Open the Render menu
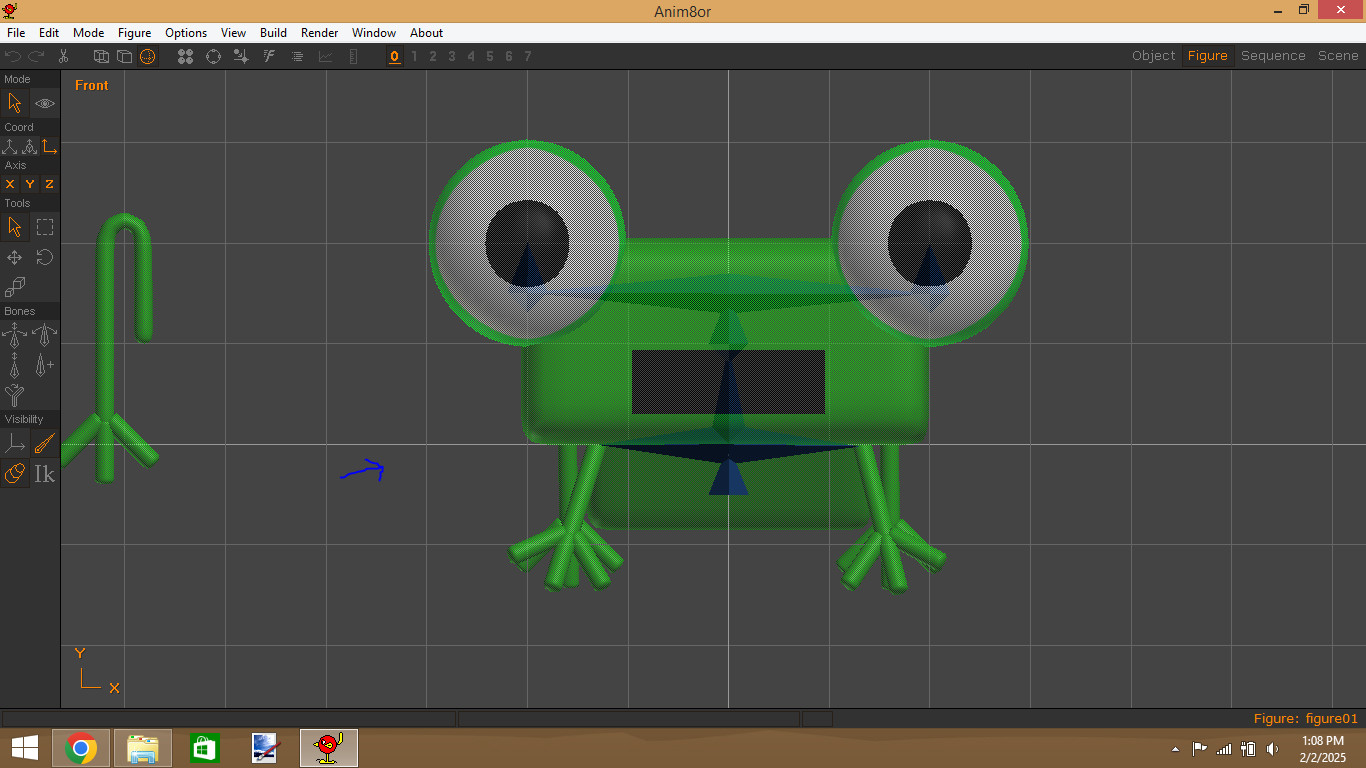1366x768 pixels. click(x=320, y=33)
